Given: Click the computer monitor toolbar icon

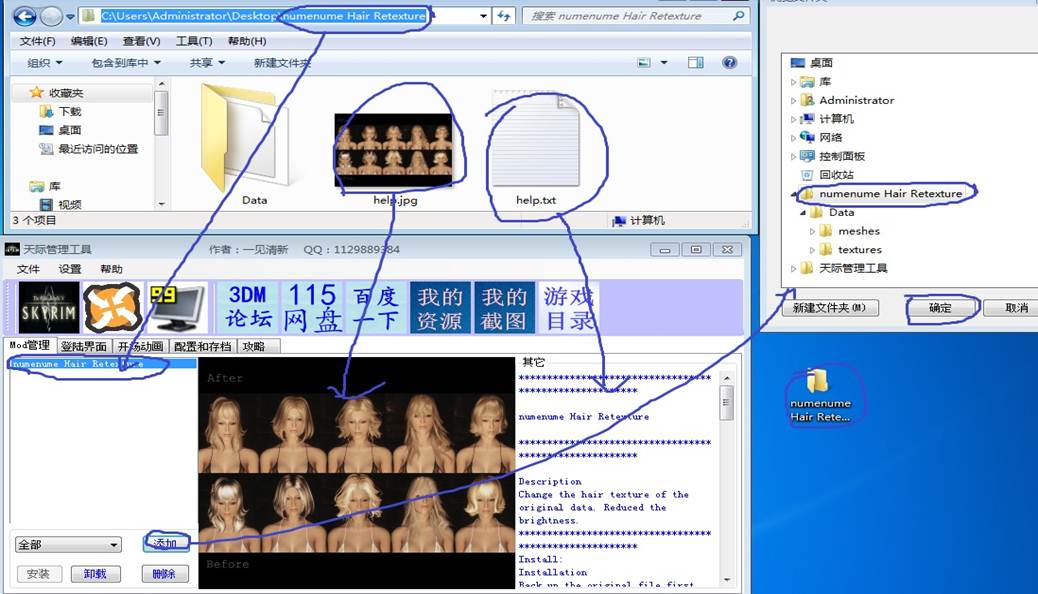Looking at the screenshot, I should point(176,307).
